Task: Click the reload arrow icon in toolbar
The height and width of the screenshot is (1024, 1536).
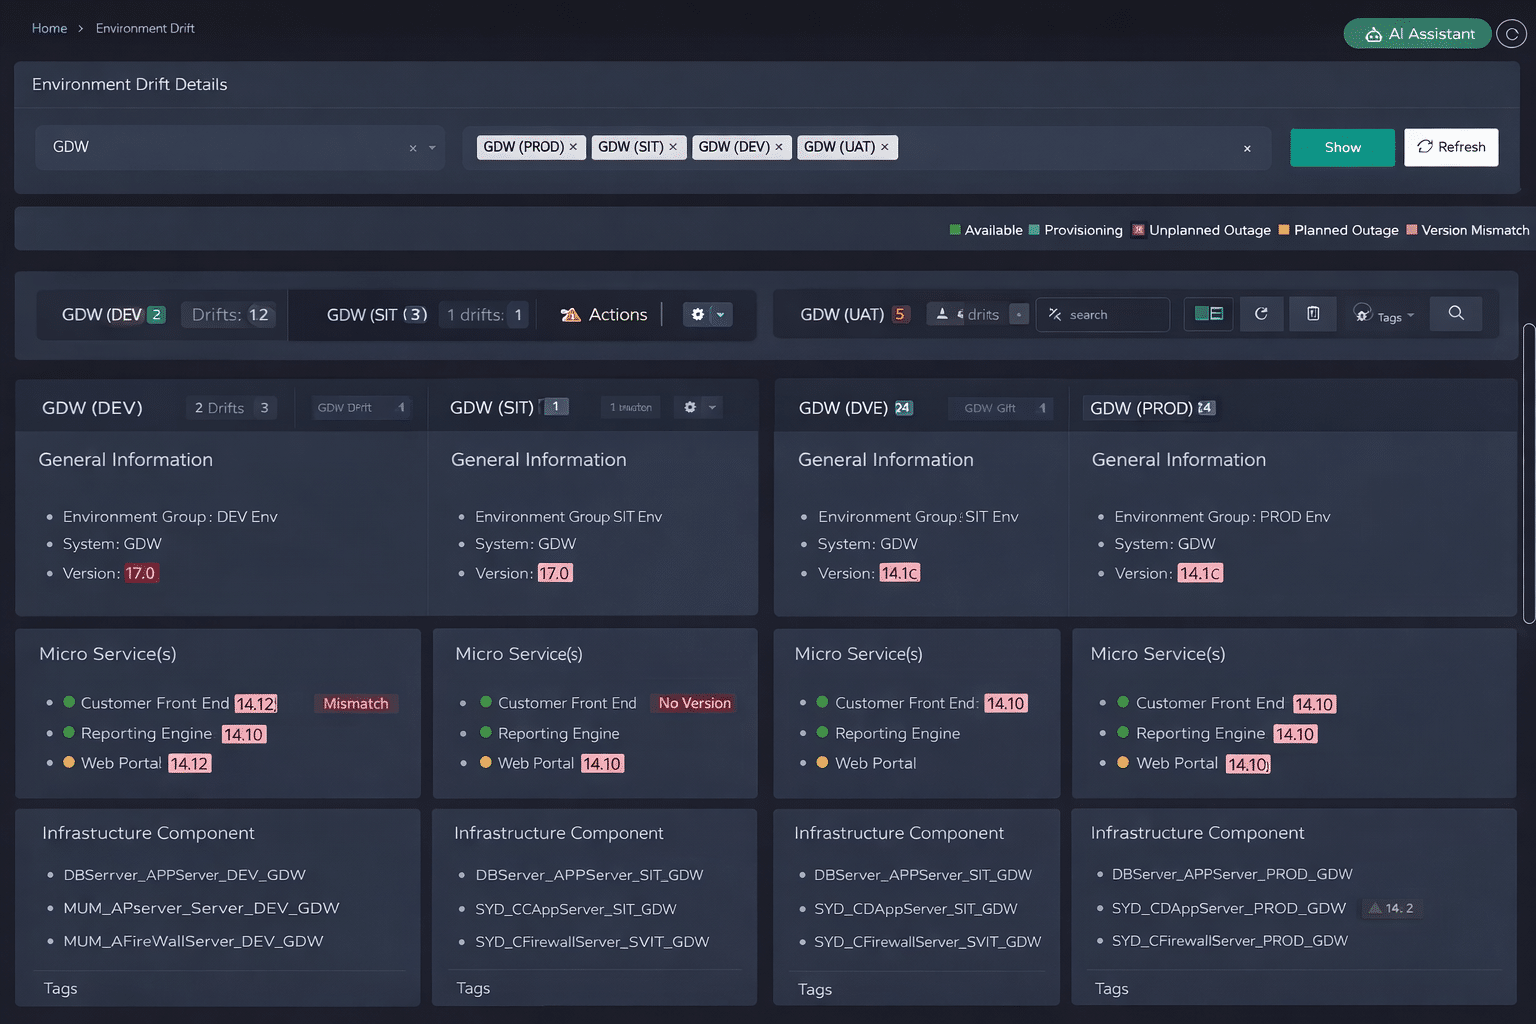Action: [x=1261, y=314]
